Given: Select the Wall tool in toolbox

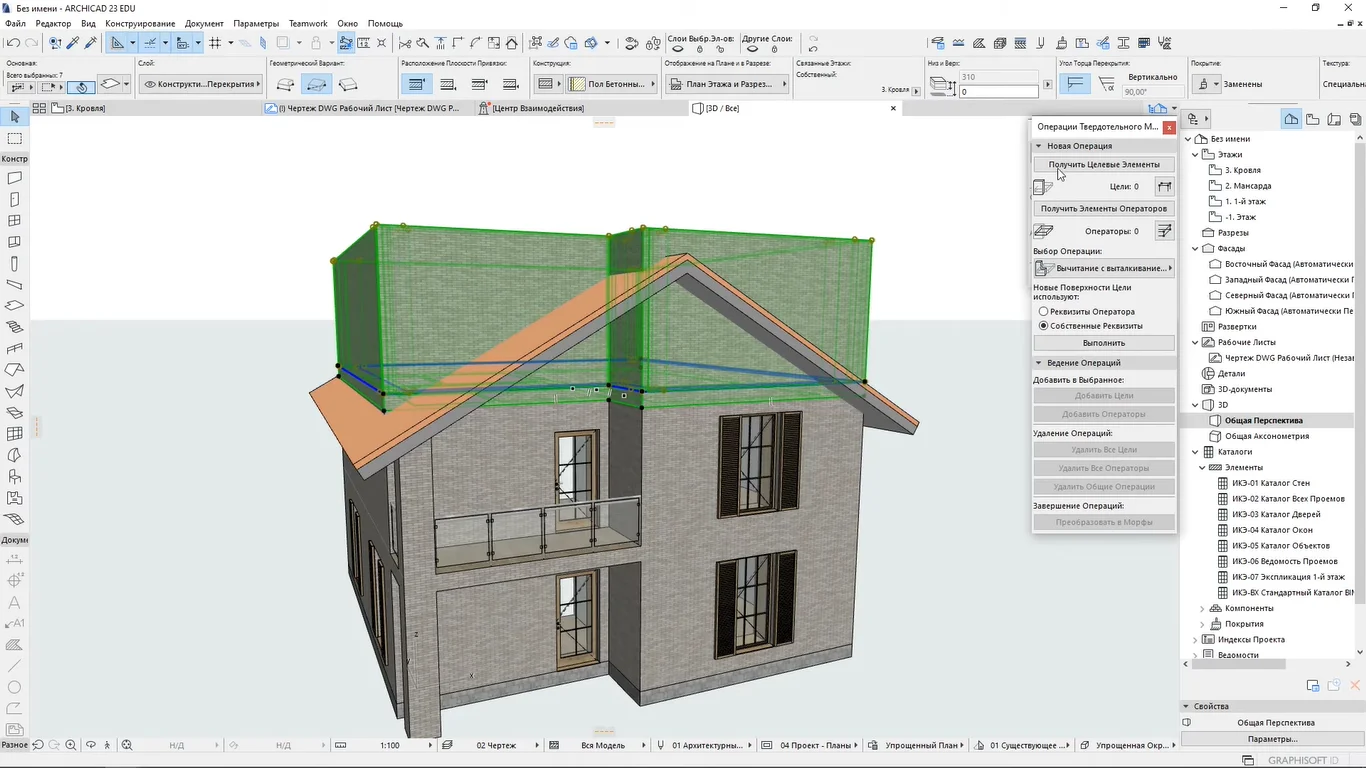Looking at the screenshot, I should pos(14,178).
